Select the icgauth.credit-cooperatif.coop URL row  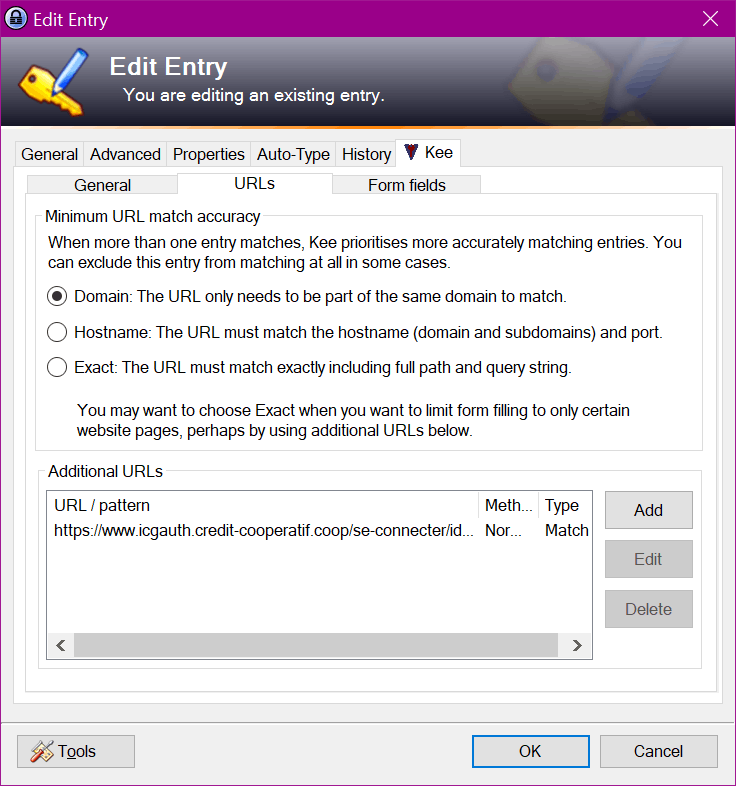pos(264,531)
